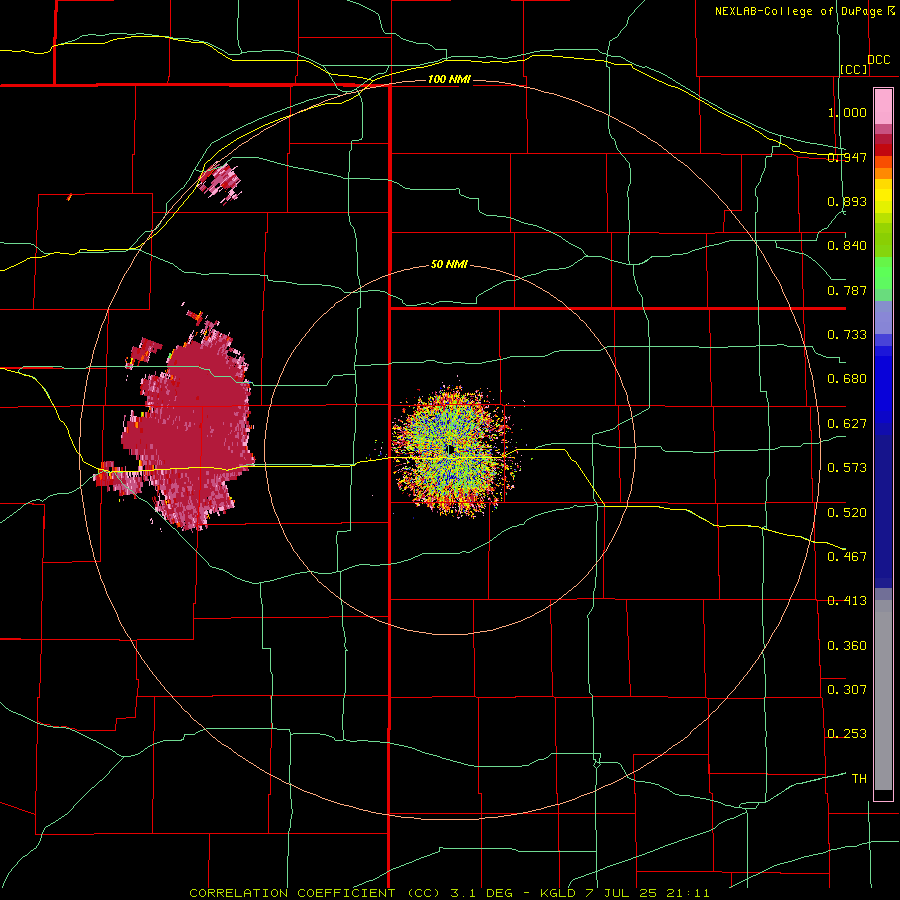The image size is (900, 900).
Task: Click the NEXLAB-College of DuPage watermark text
Action: [x=798, y=11]
